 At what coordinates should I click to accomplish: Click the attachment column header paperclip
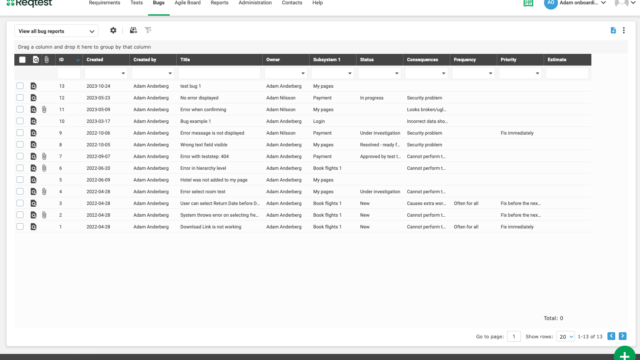tap(47, 60)
